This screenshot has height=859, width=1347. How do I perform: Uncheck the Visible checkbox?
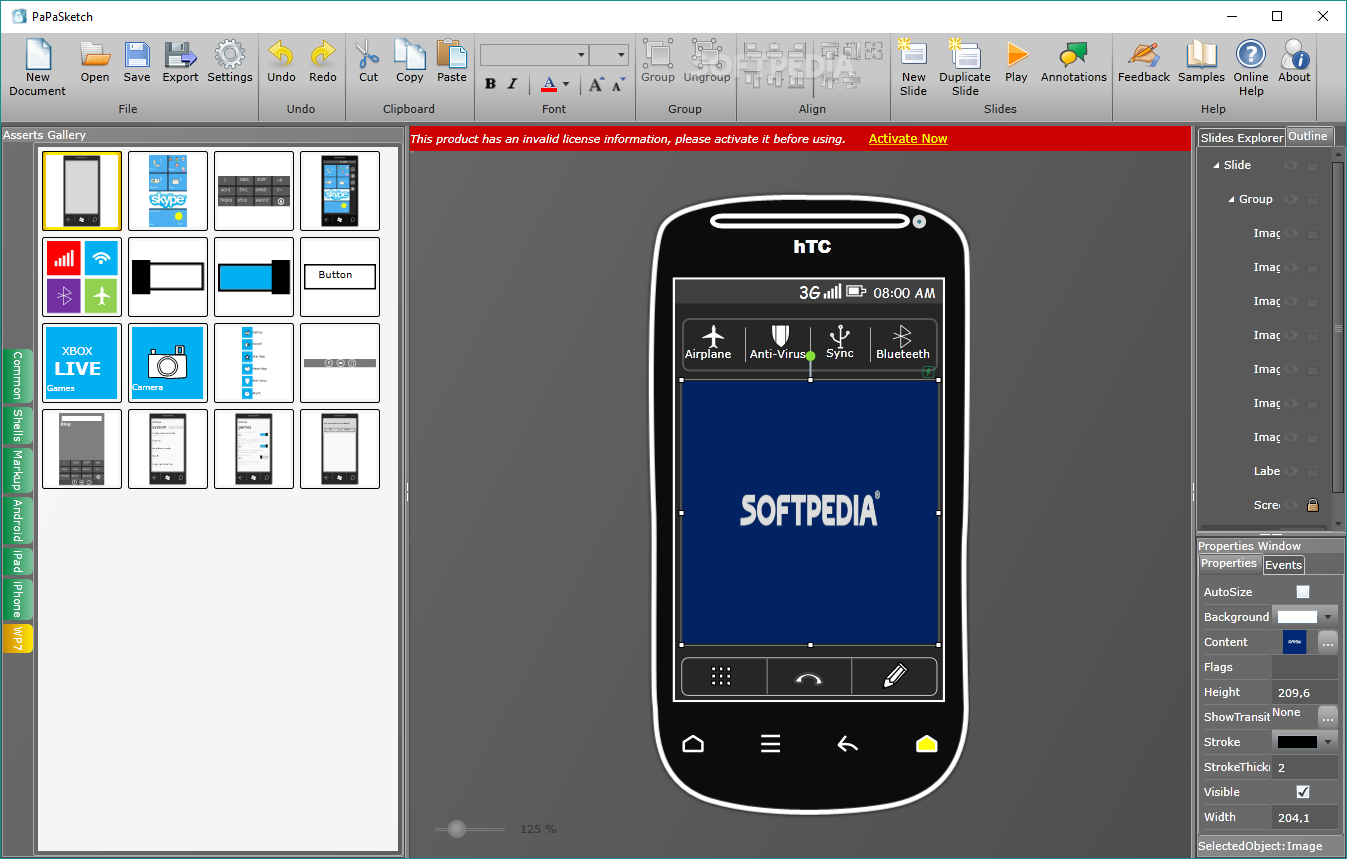[x=1302, y=792]
